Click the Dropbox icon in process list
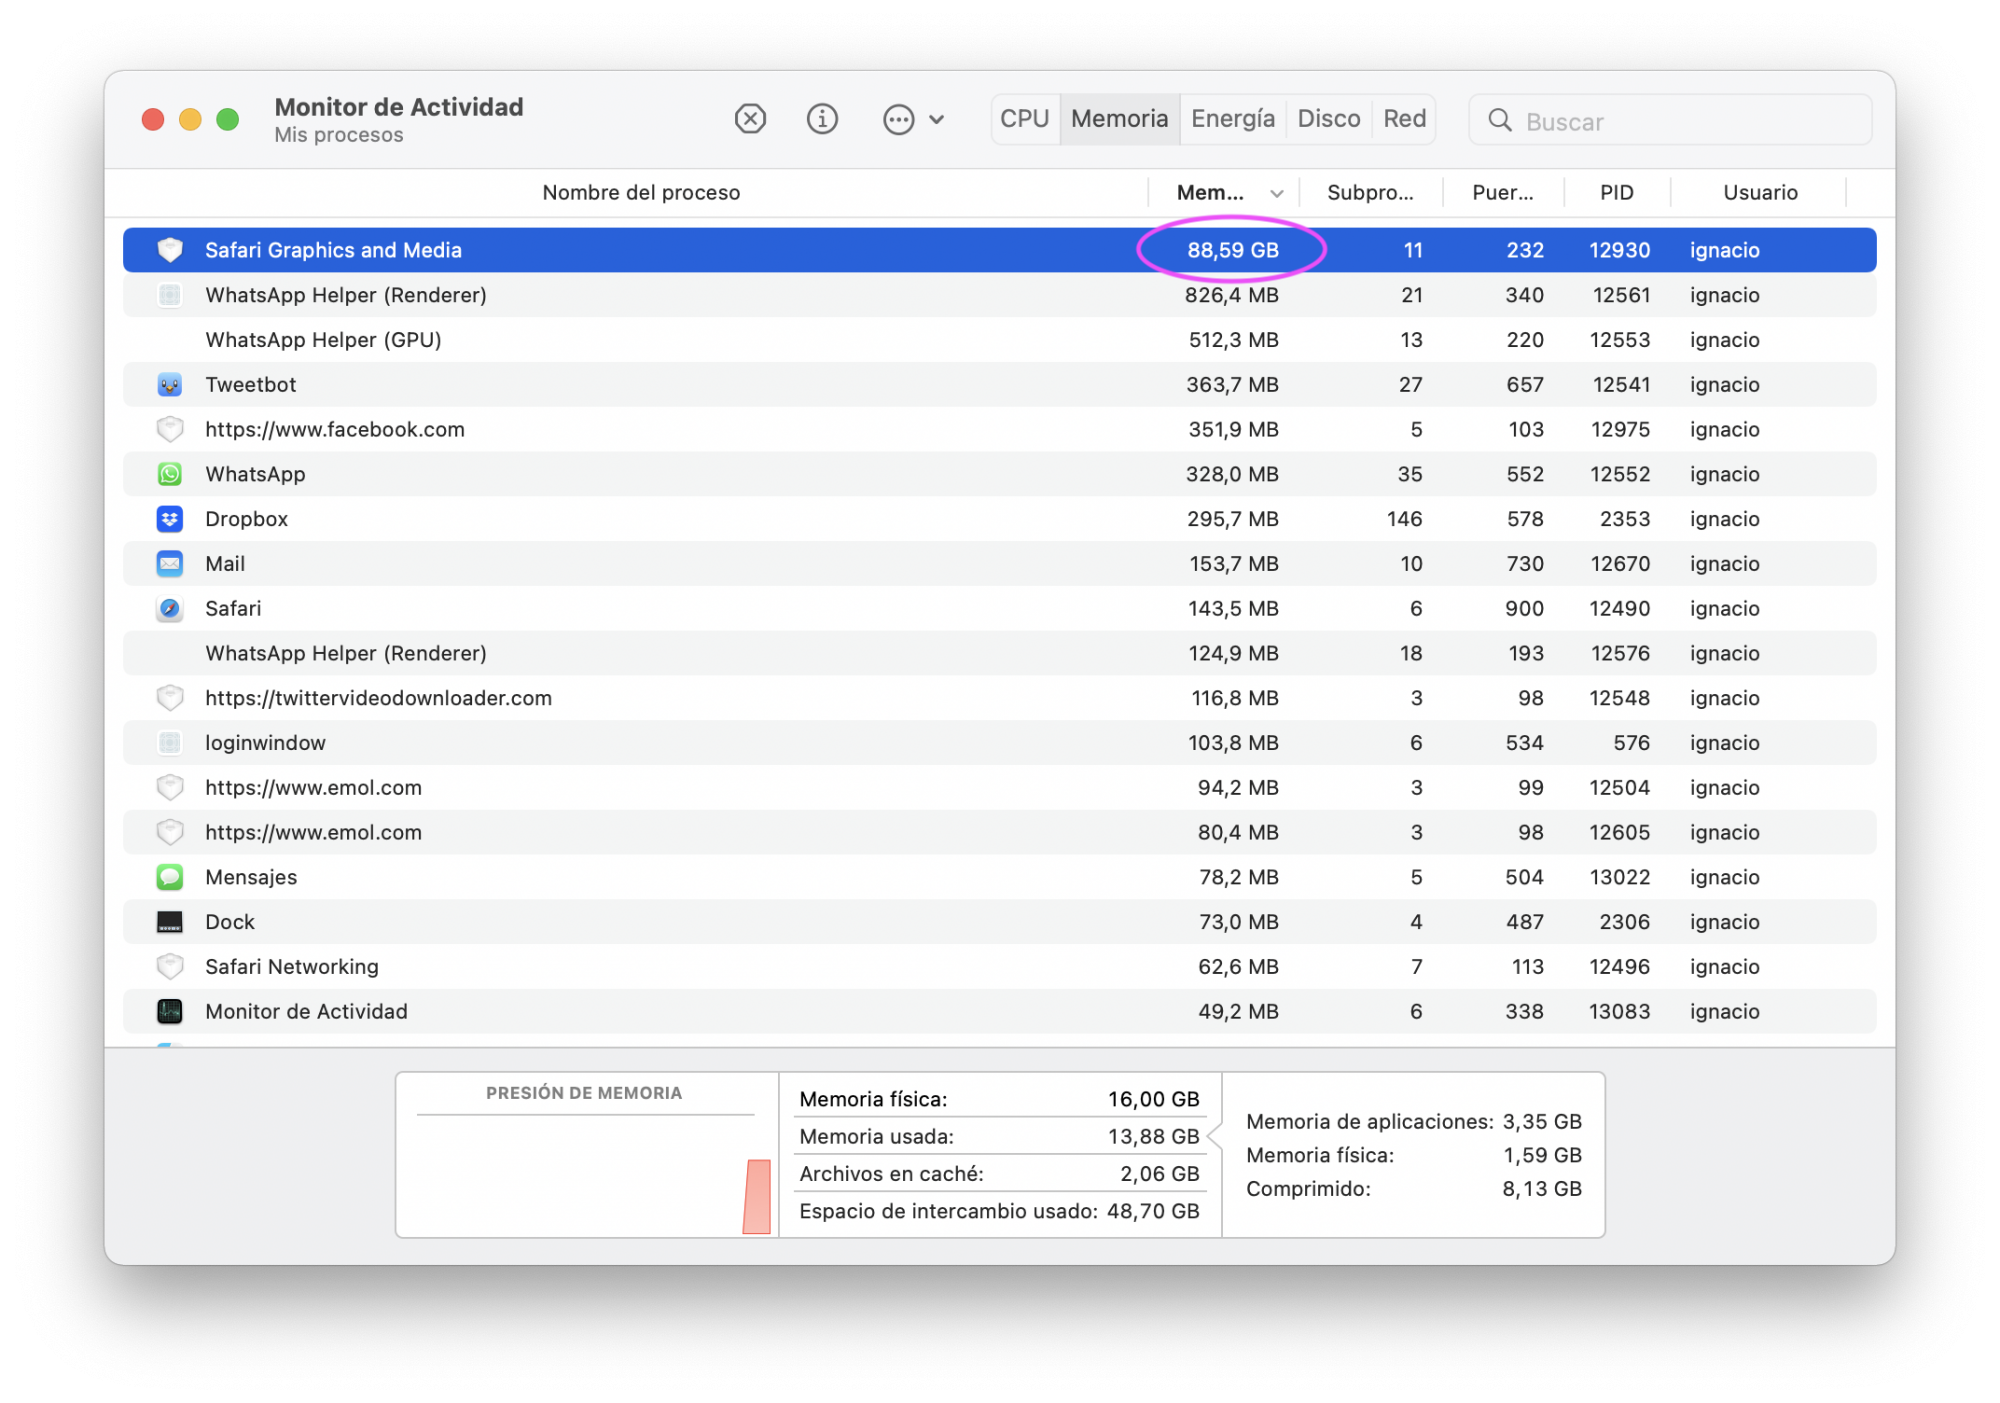This screenshot has width=2000, height=1403. (170, 519)
